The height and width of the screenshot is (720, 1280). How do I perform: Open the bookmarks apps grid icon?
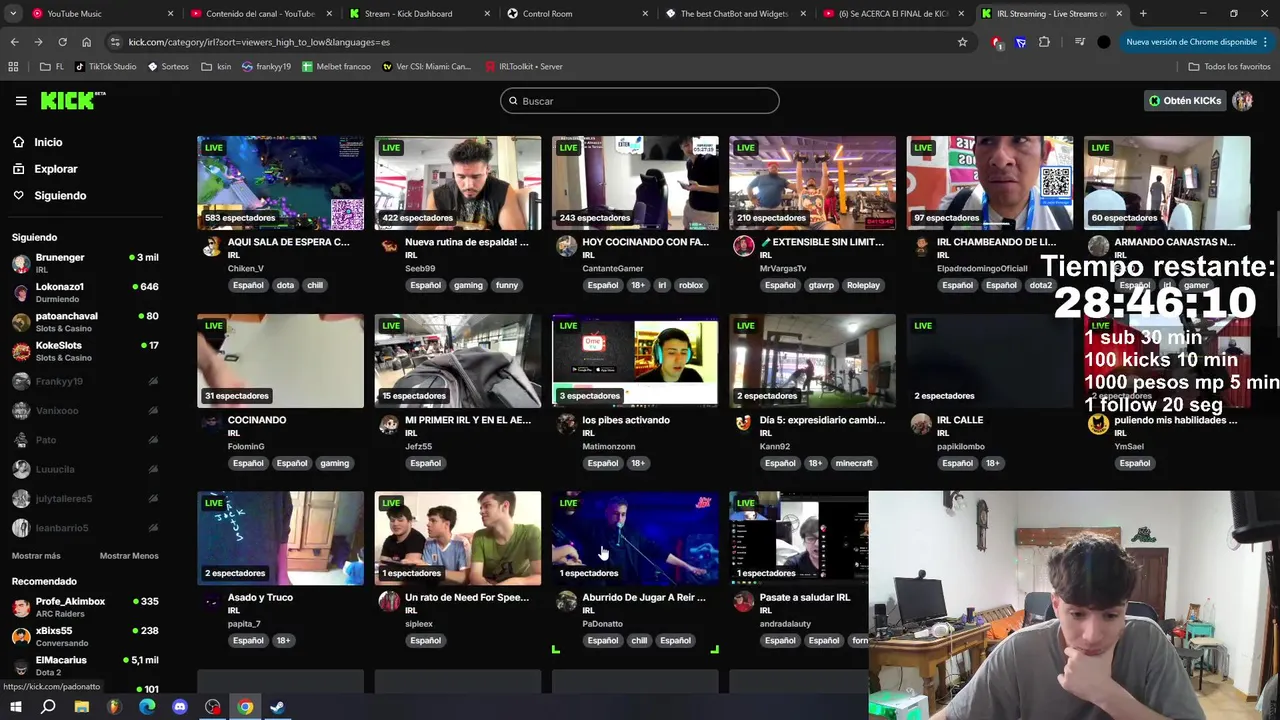[13, 66]
